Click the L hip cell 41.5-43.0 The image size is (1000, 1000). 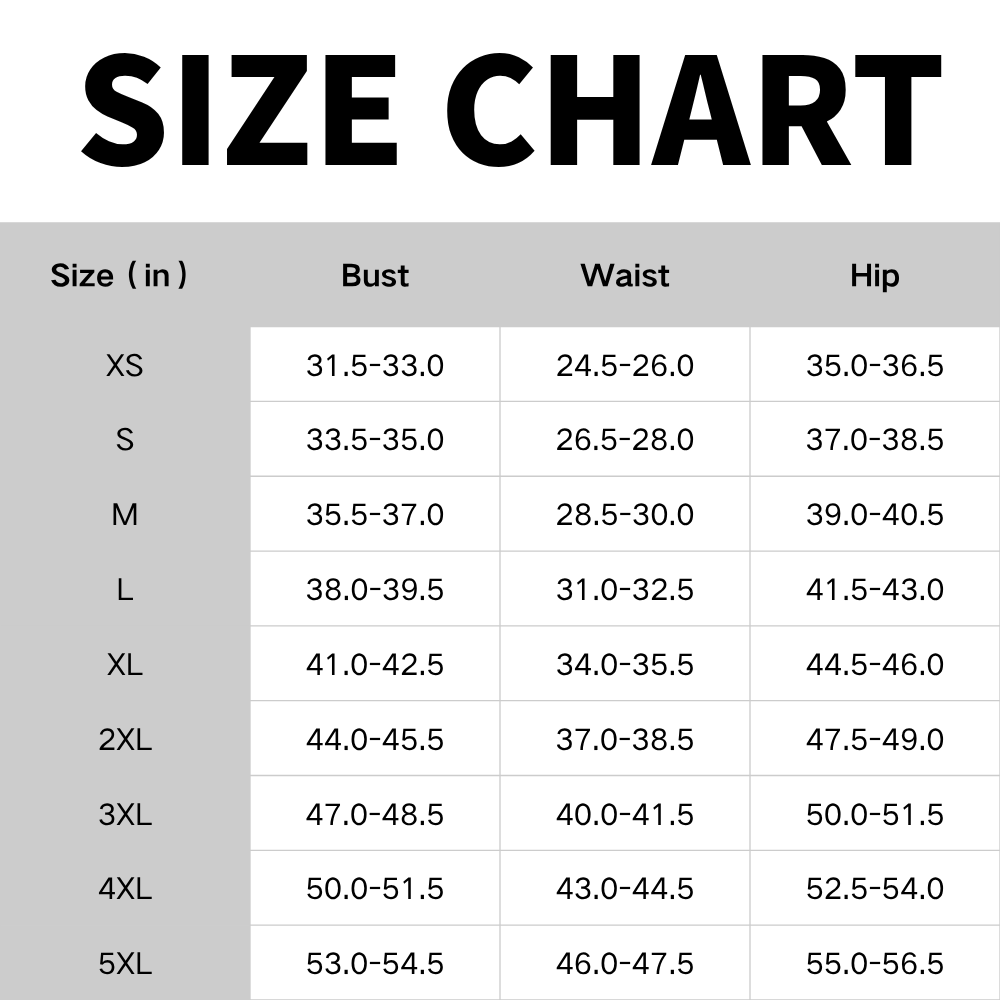(x=875, y=589)
